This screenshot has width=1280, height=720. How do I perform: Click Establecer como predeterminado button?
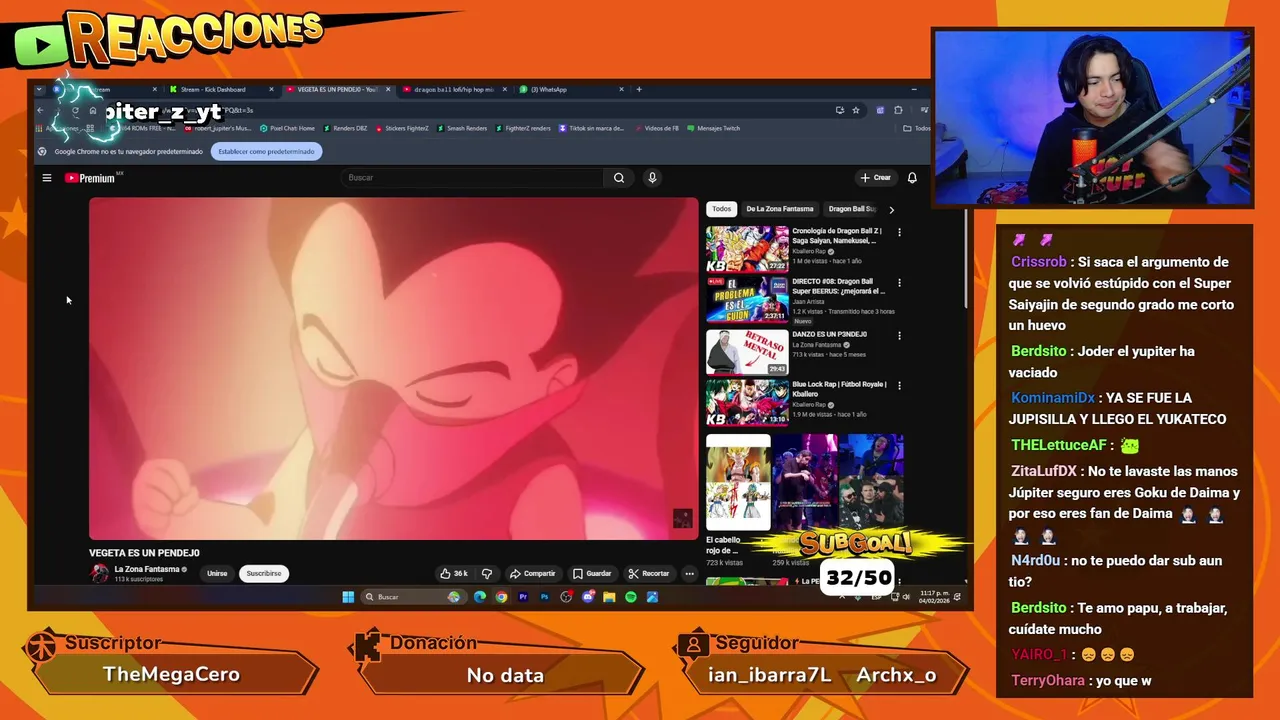pyautogui.click(x=266, y=151)
